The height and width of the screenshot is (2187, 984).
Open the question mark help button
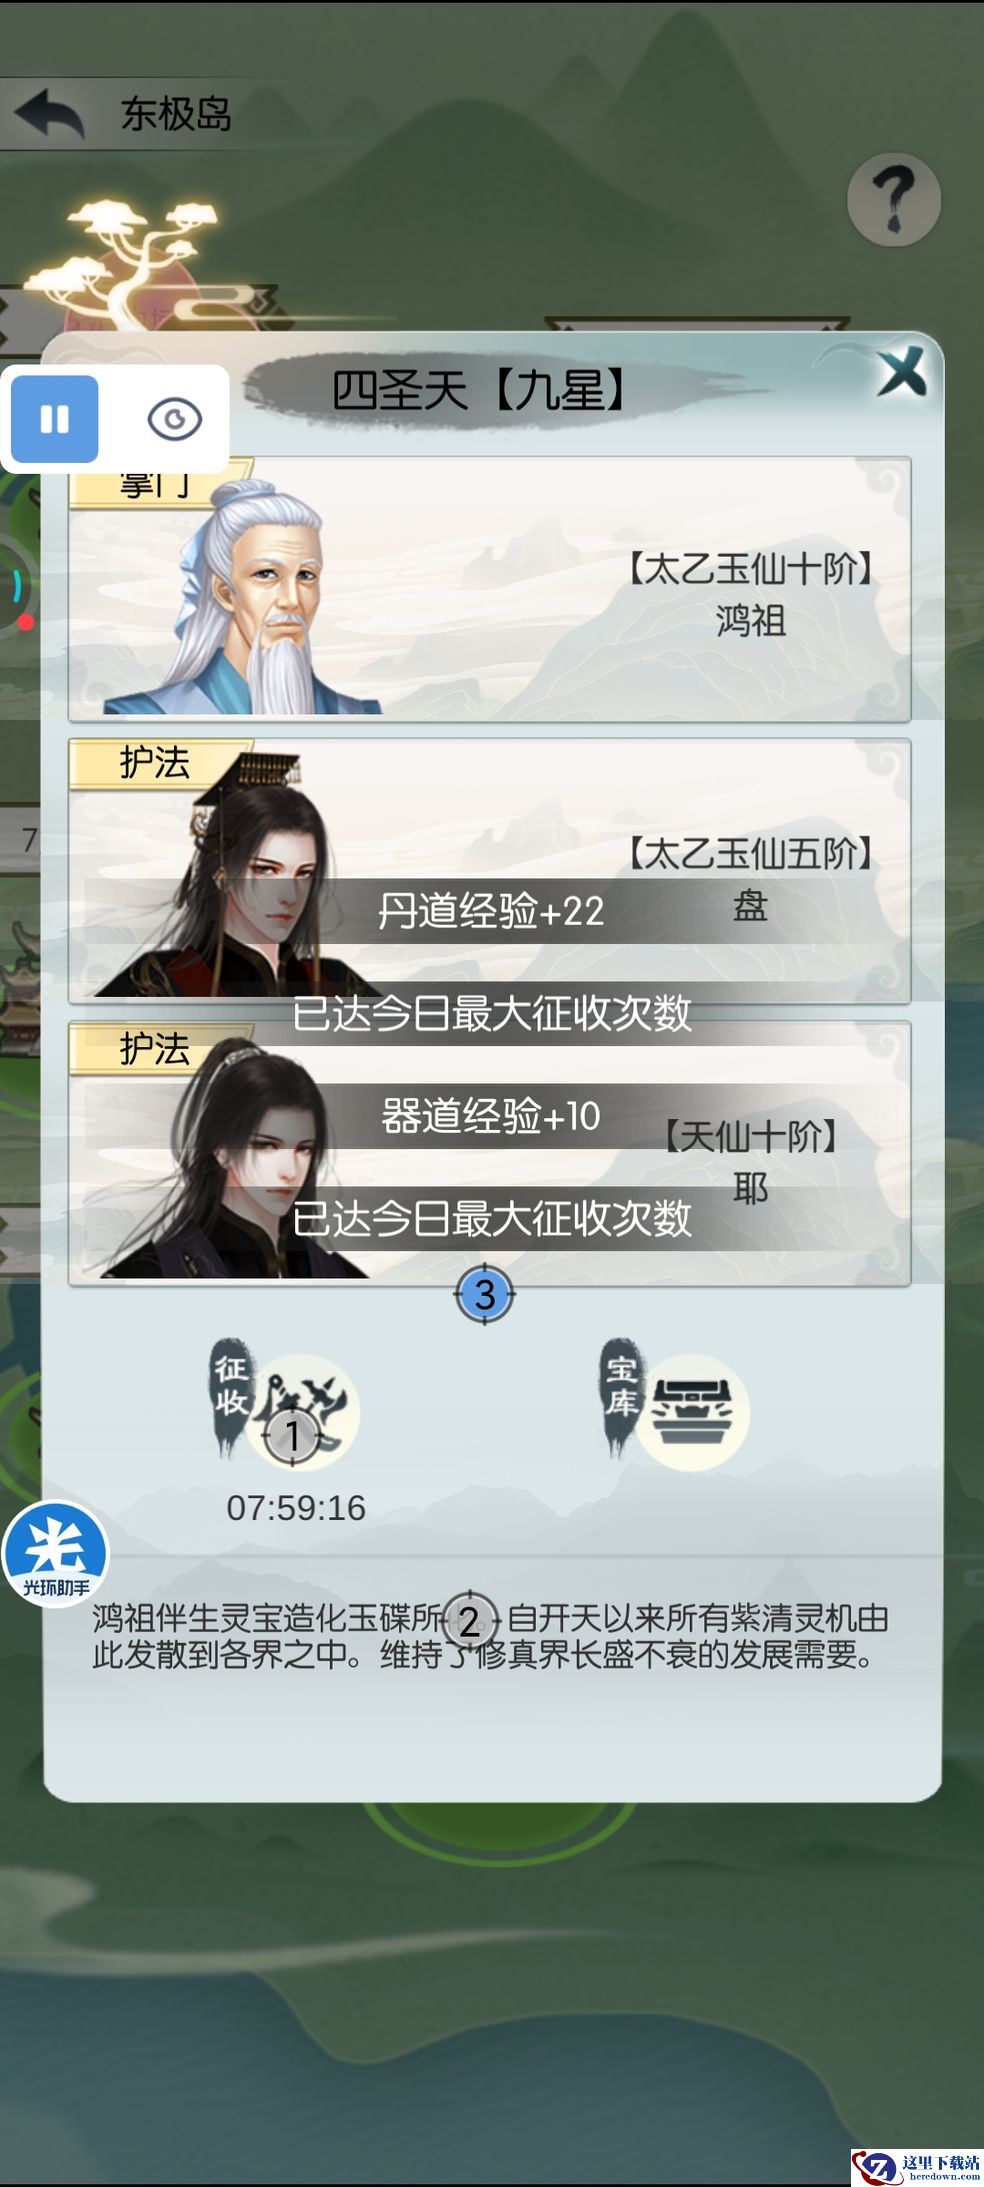coord(893,199)
